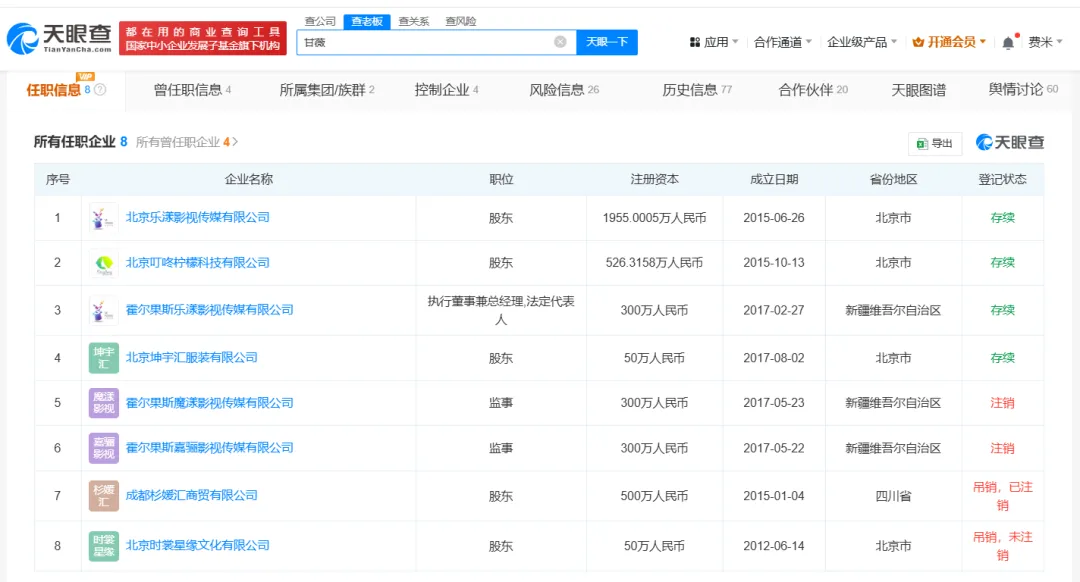Image resolution: width=1080 pixels, height=582 pixels.
Task: Click the 魔漾影视 purple logo
Action: click(x=103, y=403)
